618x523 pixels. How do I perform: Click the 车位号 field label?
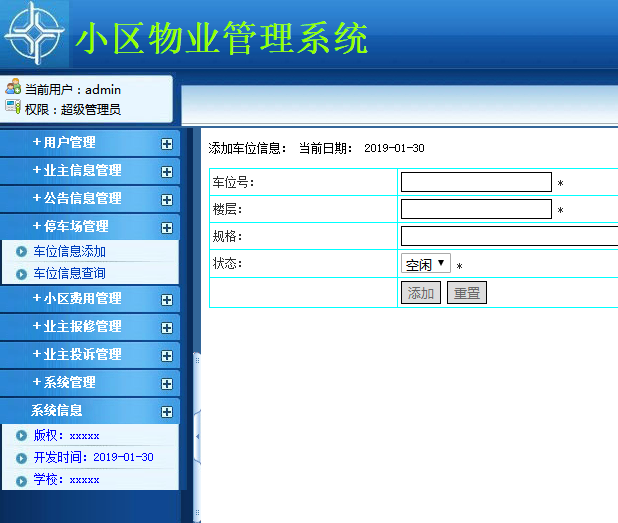pos(234,182)
